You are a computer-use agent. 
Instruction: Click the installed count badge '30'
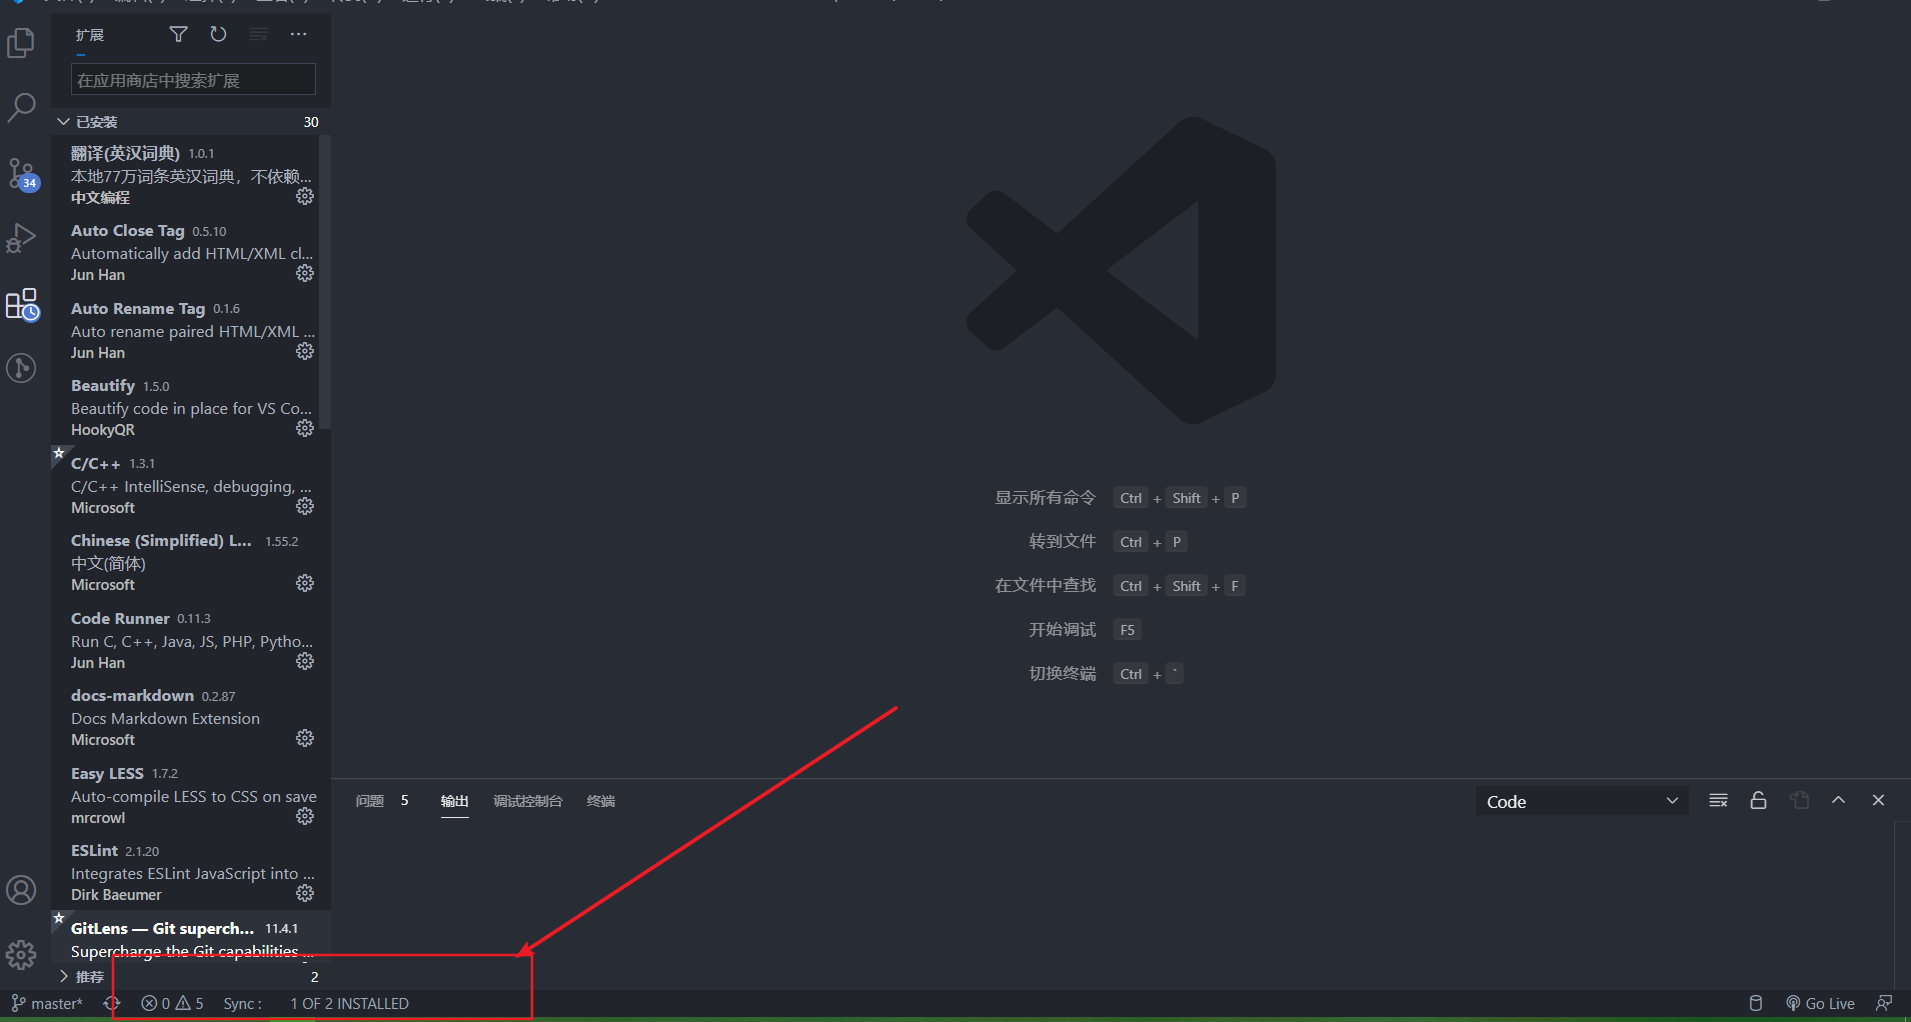point(311,122)
